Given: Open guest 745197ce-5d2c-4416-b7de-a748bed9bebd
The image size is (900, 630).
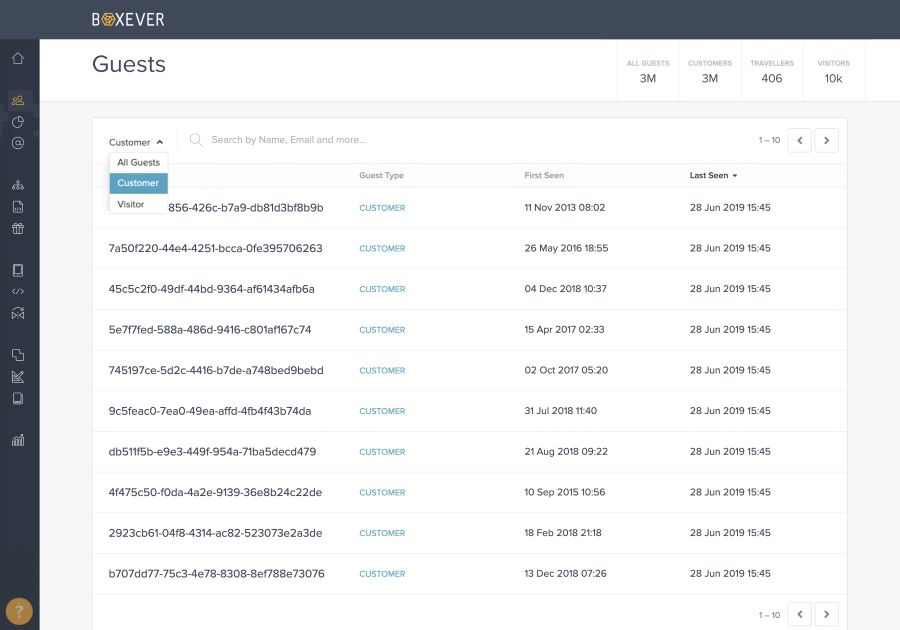Looking at the screenshot, I should click(x=216, y=371).
